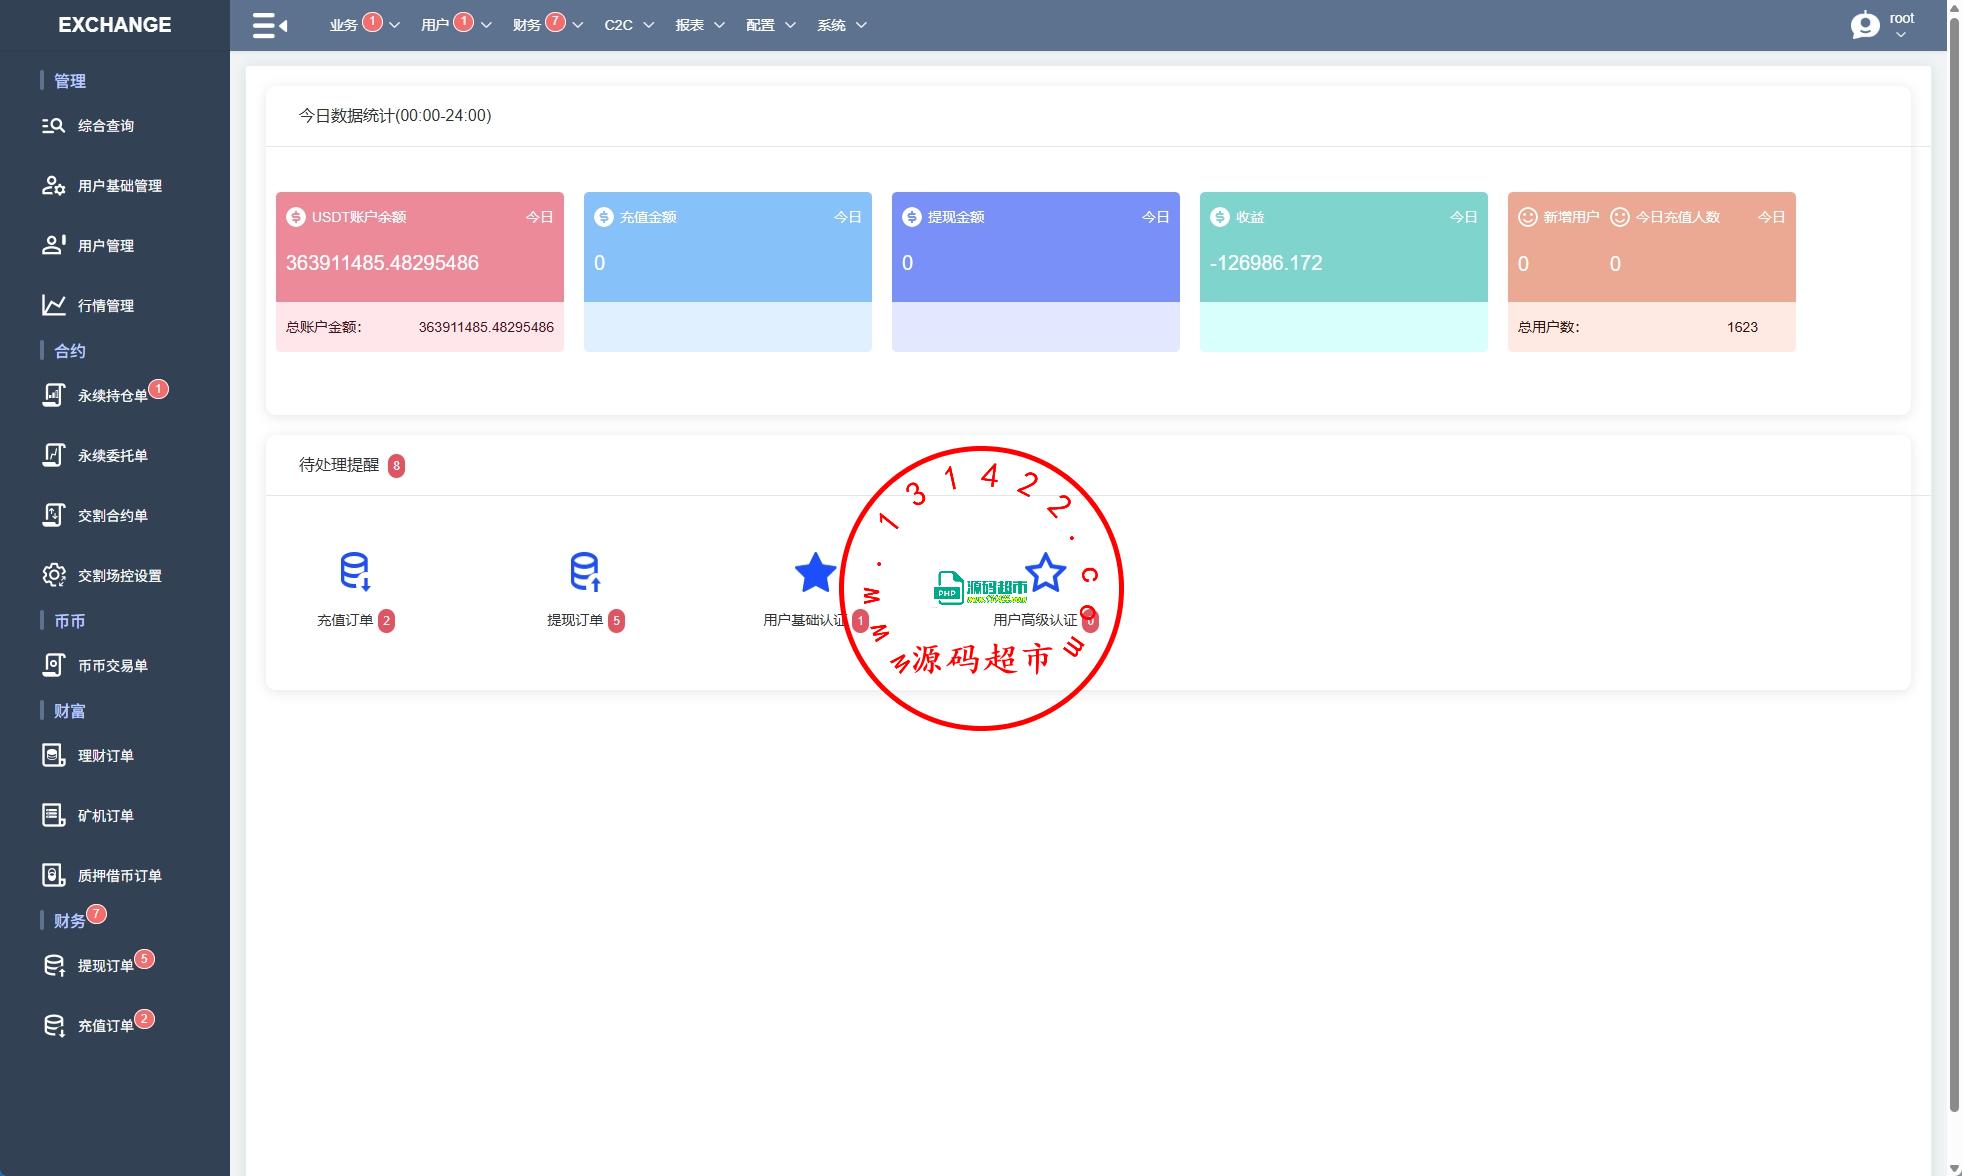Viewport: 1962px width, 1176px height.
Task: Click the root user avatar icon
Action: coord(1864,25)
